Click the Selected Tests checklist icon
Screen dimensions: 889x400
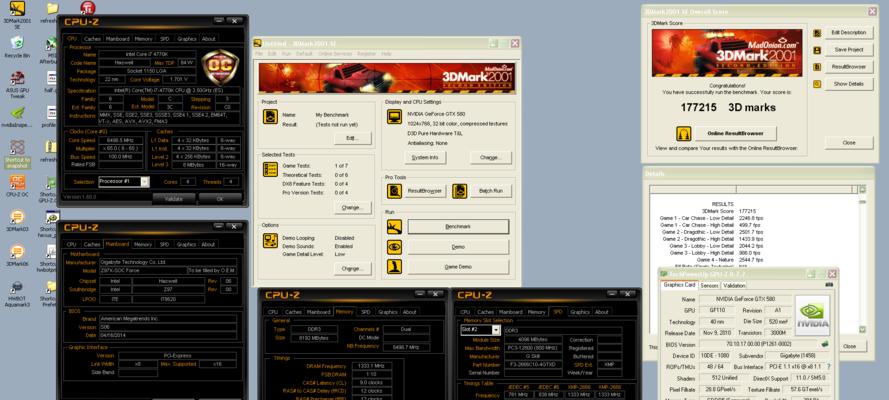[x=270, y=169]
